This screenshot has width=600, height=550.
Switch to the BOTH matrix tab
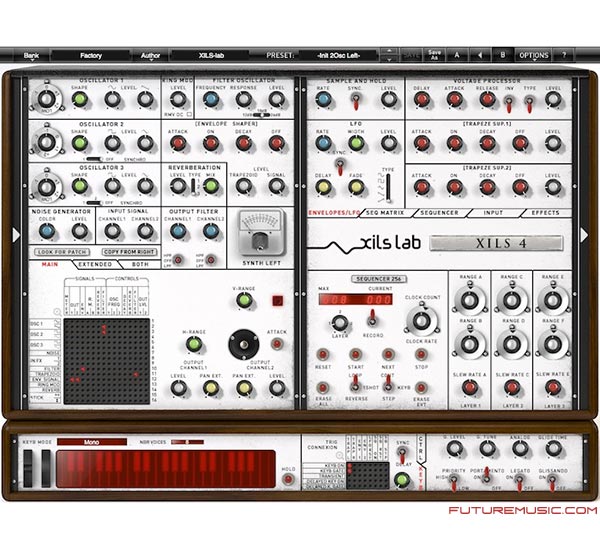pos(140,264)
